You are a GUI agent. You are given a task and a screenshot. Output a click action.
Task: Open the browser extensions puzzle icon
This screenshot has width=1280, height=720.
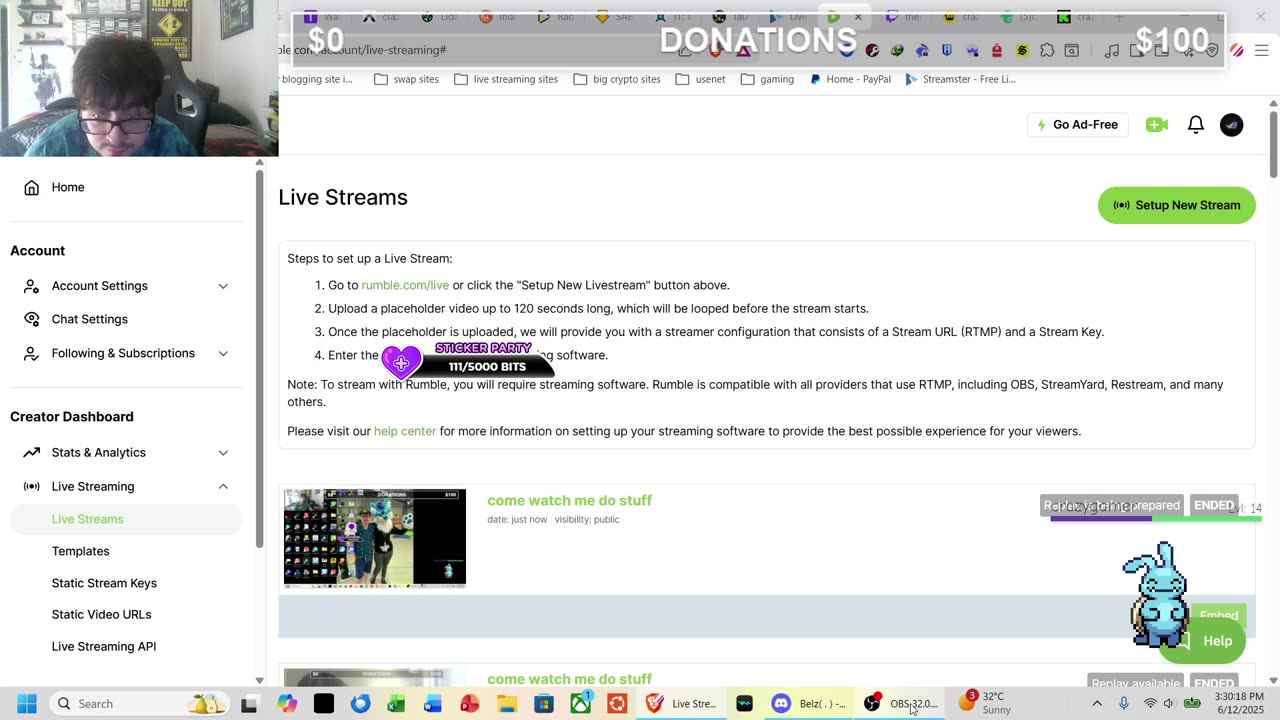[x=1047, y=50]
